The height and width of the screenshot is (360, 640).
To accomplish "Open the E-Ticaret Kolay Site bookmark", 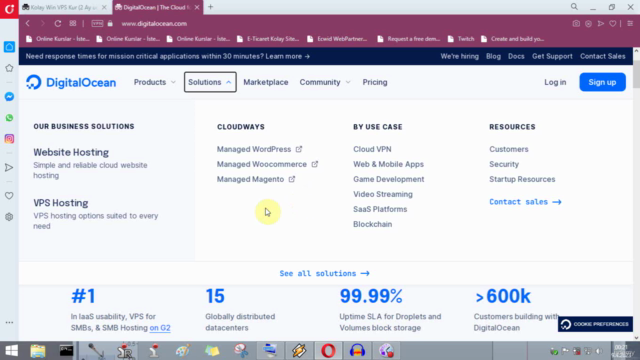I will pyautogui.click(x=268, y=39).
